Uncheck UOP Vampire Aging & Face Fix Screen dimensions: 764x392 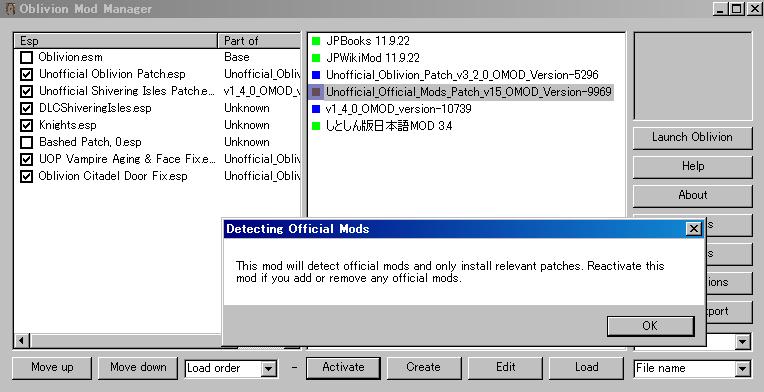(x=26, y=159)
